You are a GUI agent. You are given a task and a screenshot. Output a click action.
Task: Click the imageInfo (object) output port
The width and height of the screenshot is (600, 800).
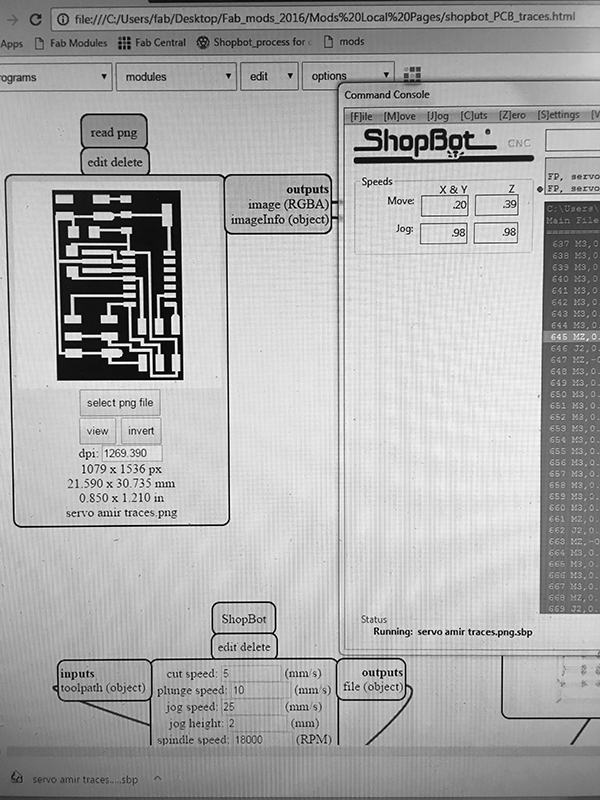point(280,219)
